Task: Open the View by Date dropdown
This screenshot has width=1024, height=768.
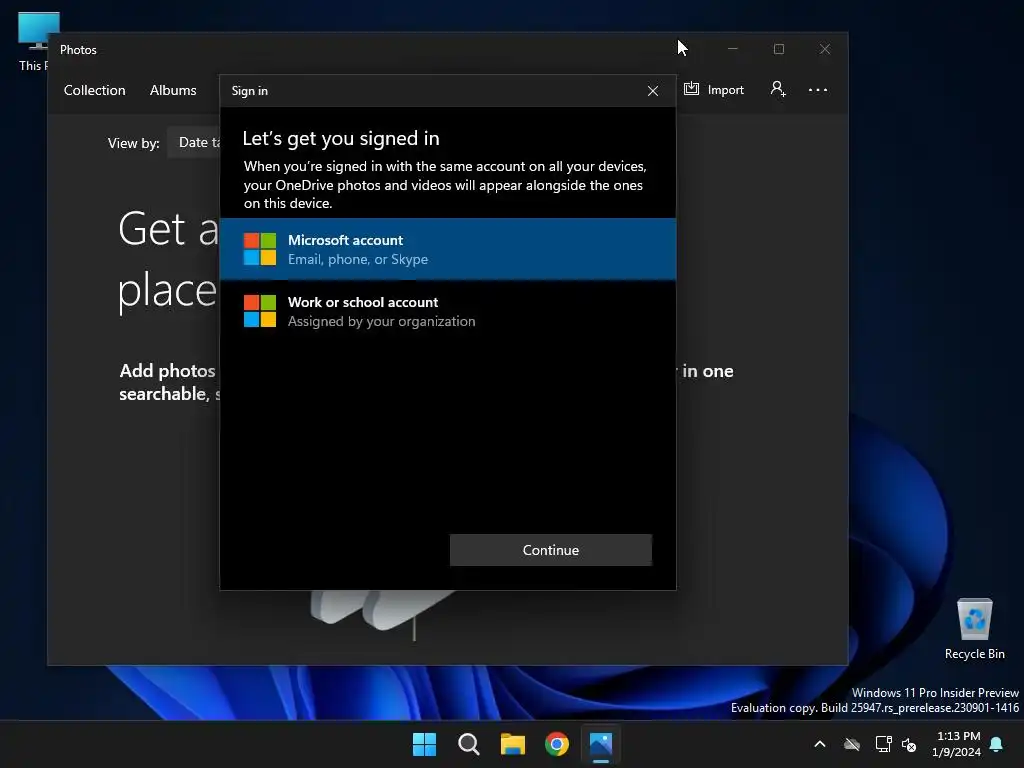Action: tap(195, 142)
